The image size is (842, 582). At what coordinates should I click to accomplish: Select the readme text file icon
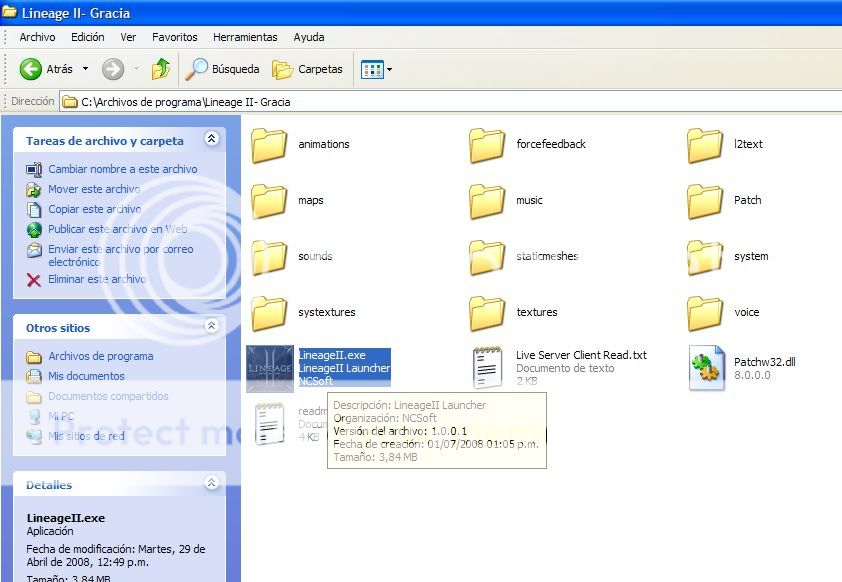pos(270,424)
